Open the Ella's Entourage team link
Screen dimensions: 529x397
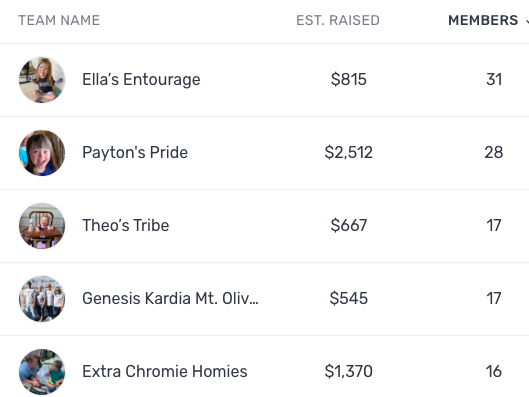pyautogui.click(x=141, y=80)
